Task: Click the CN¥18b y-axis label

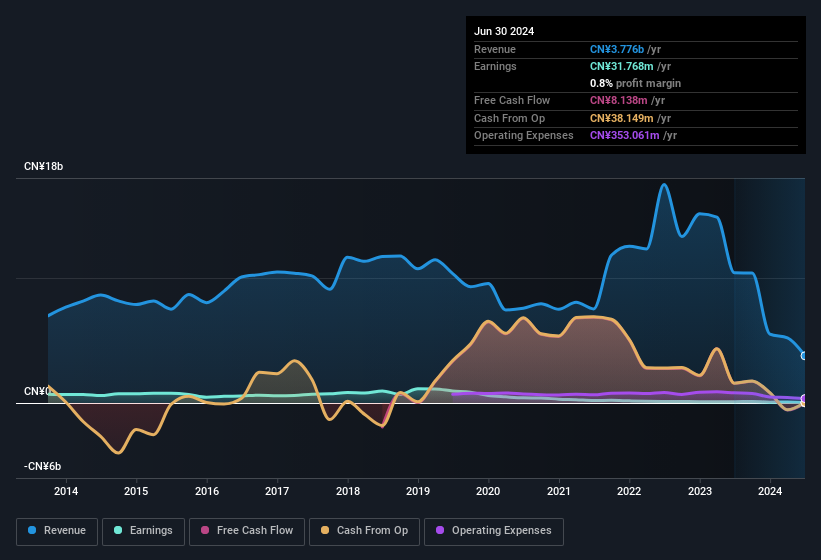Action: point(43,166)
